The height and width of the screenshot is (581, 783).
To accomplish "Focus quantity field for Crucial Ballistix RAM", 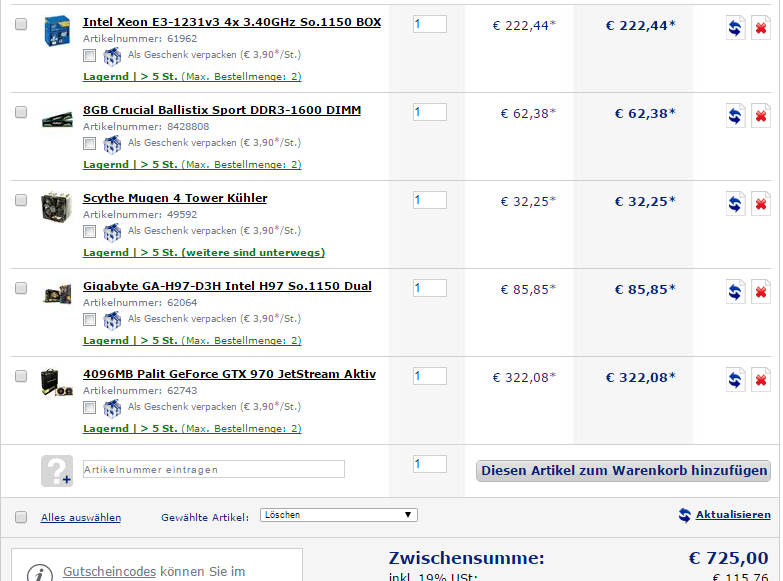I will tap(429, 112).
